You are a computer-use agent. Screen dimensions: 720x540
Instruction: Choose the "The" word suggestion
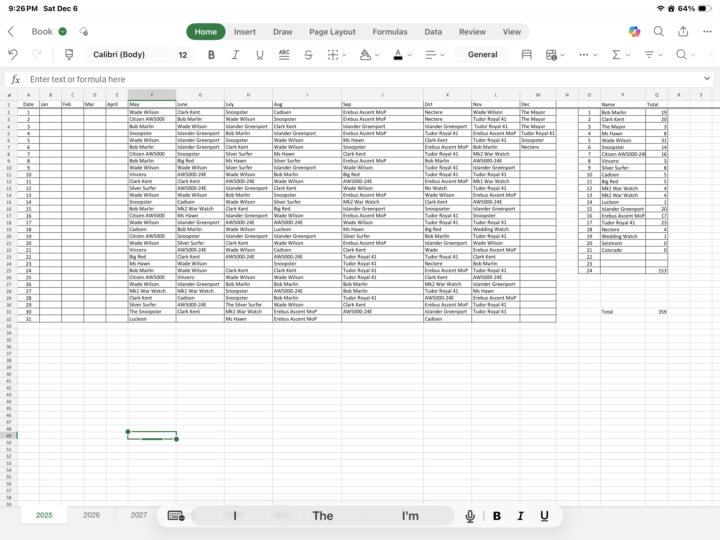click(323, 516)
